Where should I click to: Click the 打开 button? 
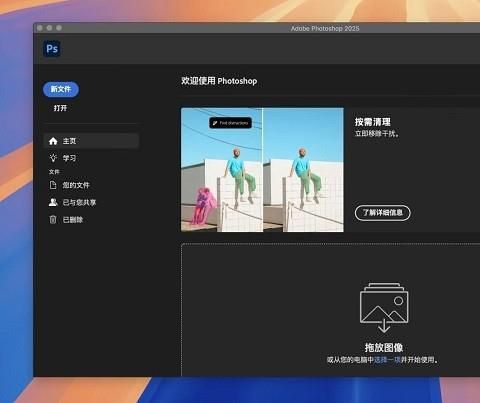[60, 108]
